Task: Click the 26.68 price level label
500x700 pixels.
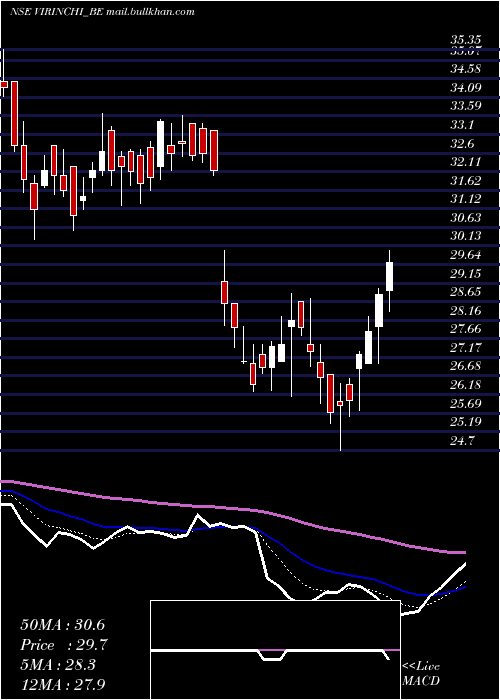Action: tap(466, 366)
